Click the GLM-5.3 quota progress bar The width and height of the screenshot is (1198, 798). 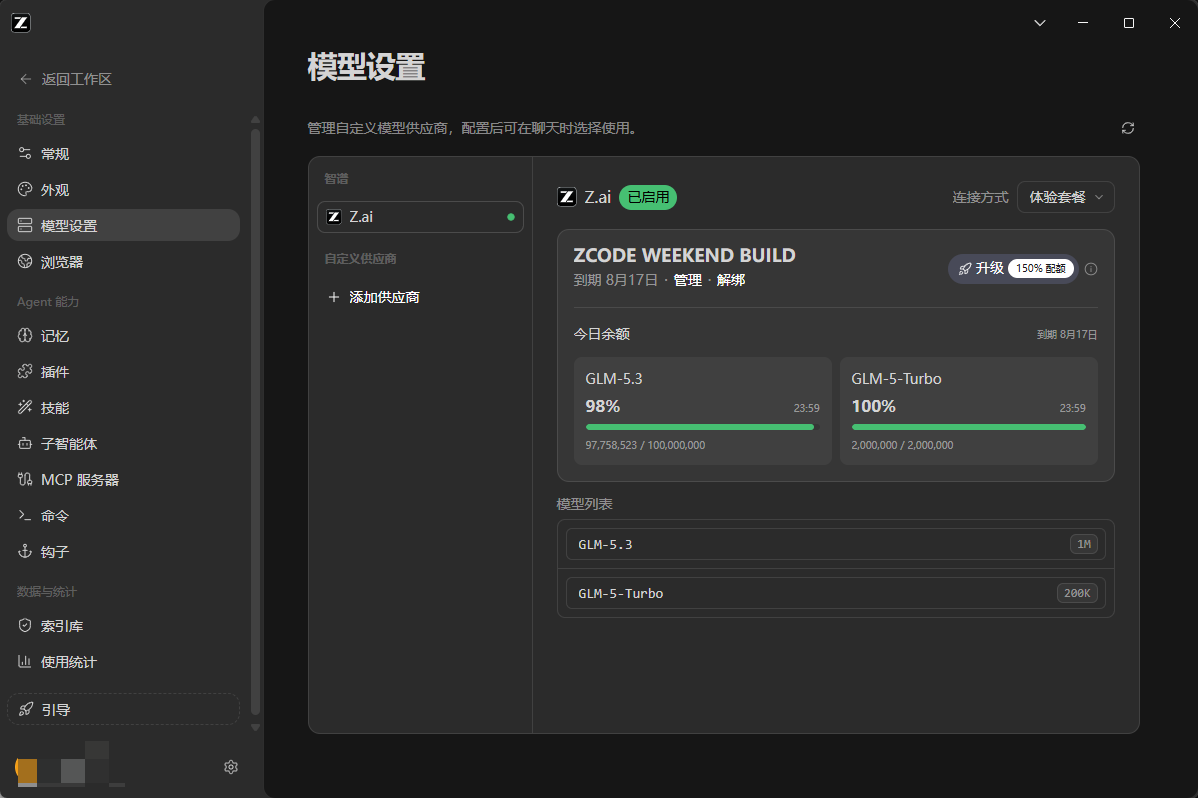pyautogui.click(x=702, y=427)
